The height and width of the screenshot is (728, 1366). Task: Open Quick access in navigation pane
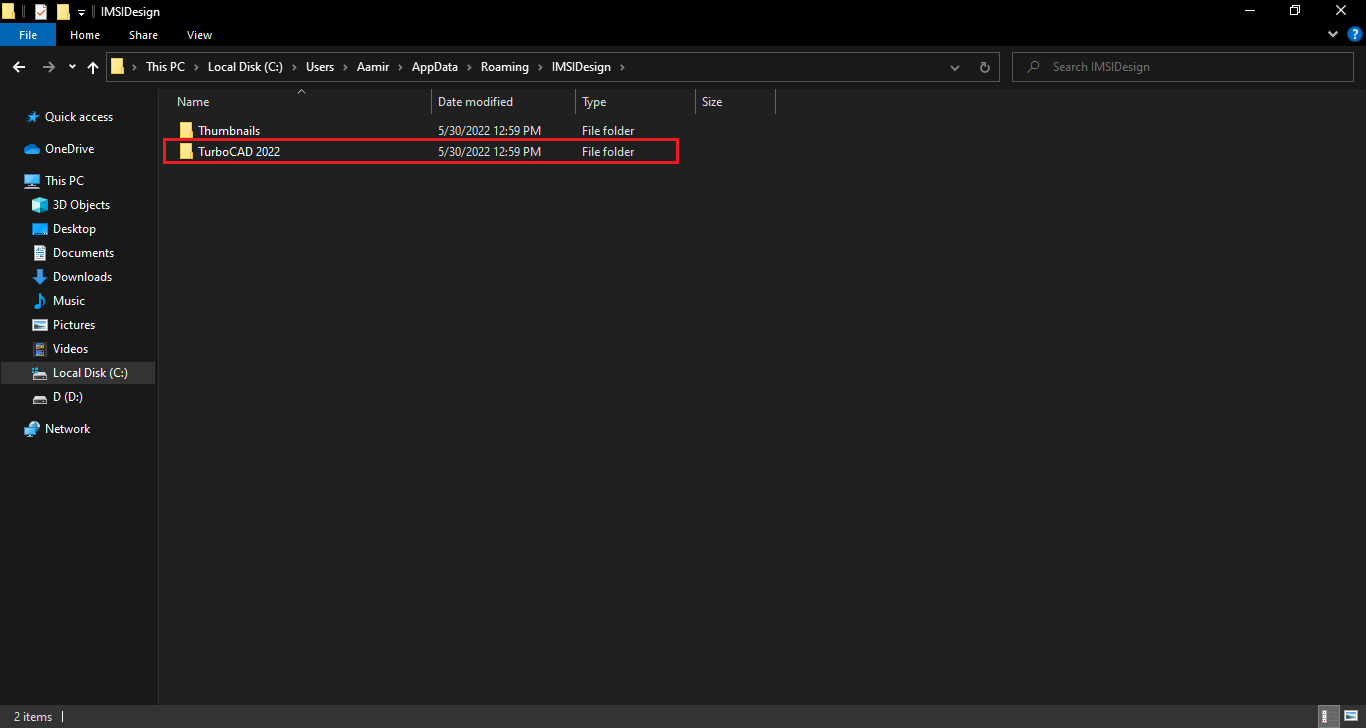(78, 117)
